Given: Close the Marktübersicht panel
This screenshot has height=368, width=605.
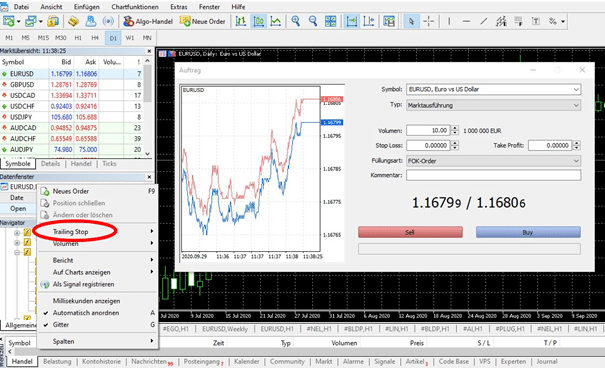Looking at the screenshot, I should tap(149, 51).
